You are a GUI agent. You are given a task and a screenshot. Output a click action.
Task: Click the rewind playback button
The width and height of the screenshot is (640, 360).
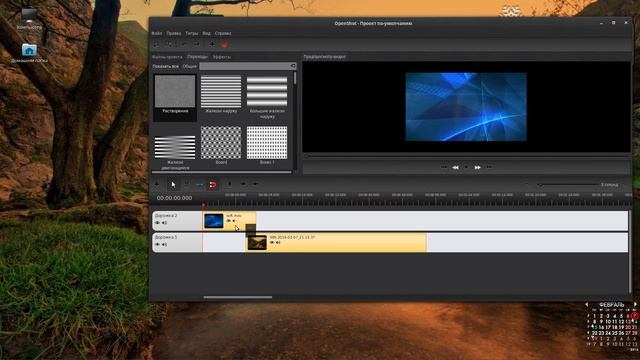[x=456, y=167]
